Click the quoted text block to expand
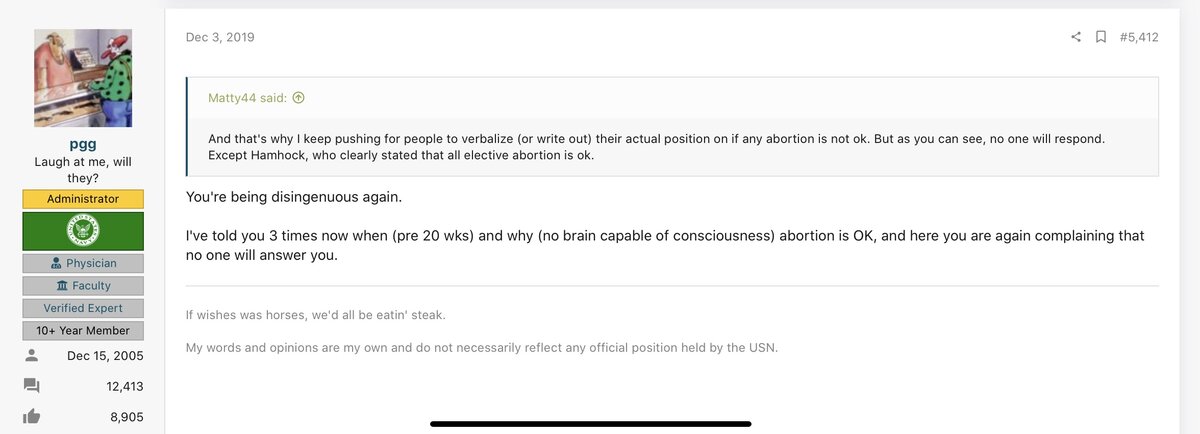The height and width of the screenshot is (434, 1200). tap(673, 147)
